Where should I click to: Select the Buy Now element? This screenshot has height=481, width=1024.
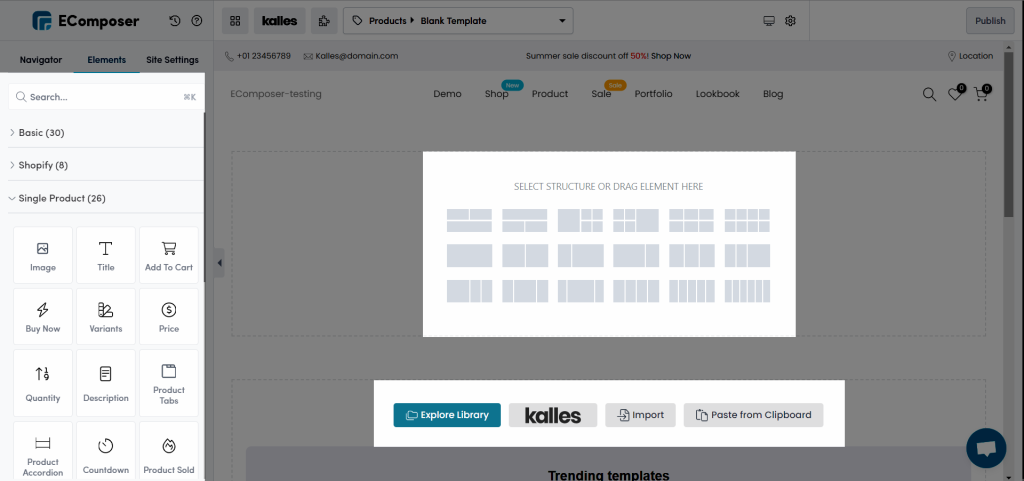(x=43, y=317)
